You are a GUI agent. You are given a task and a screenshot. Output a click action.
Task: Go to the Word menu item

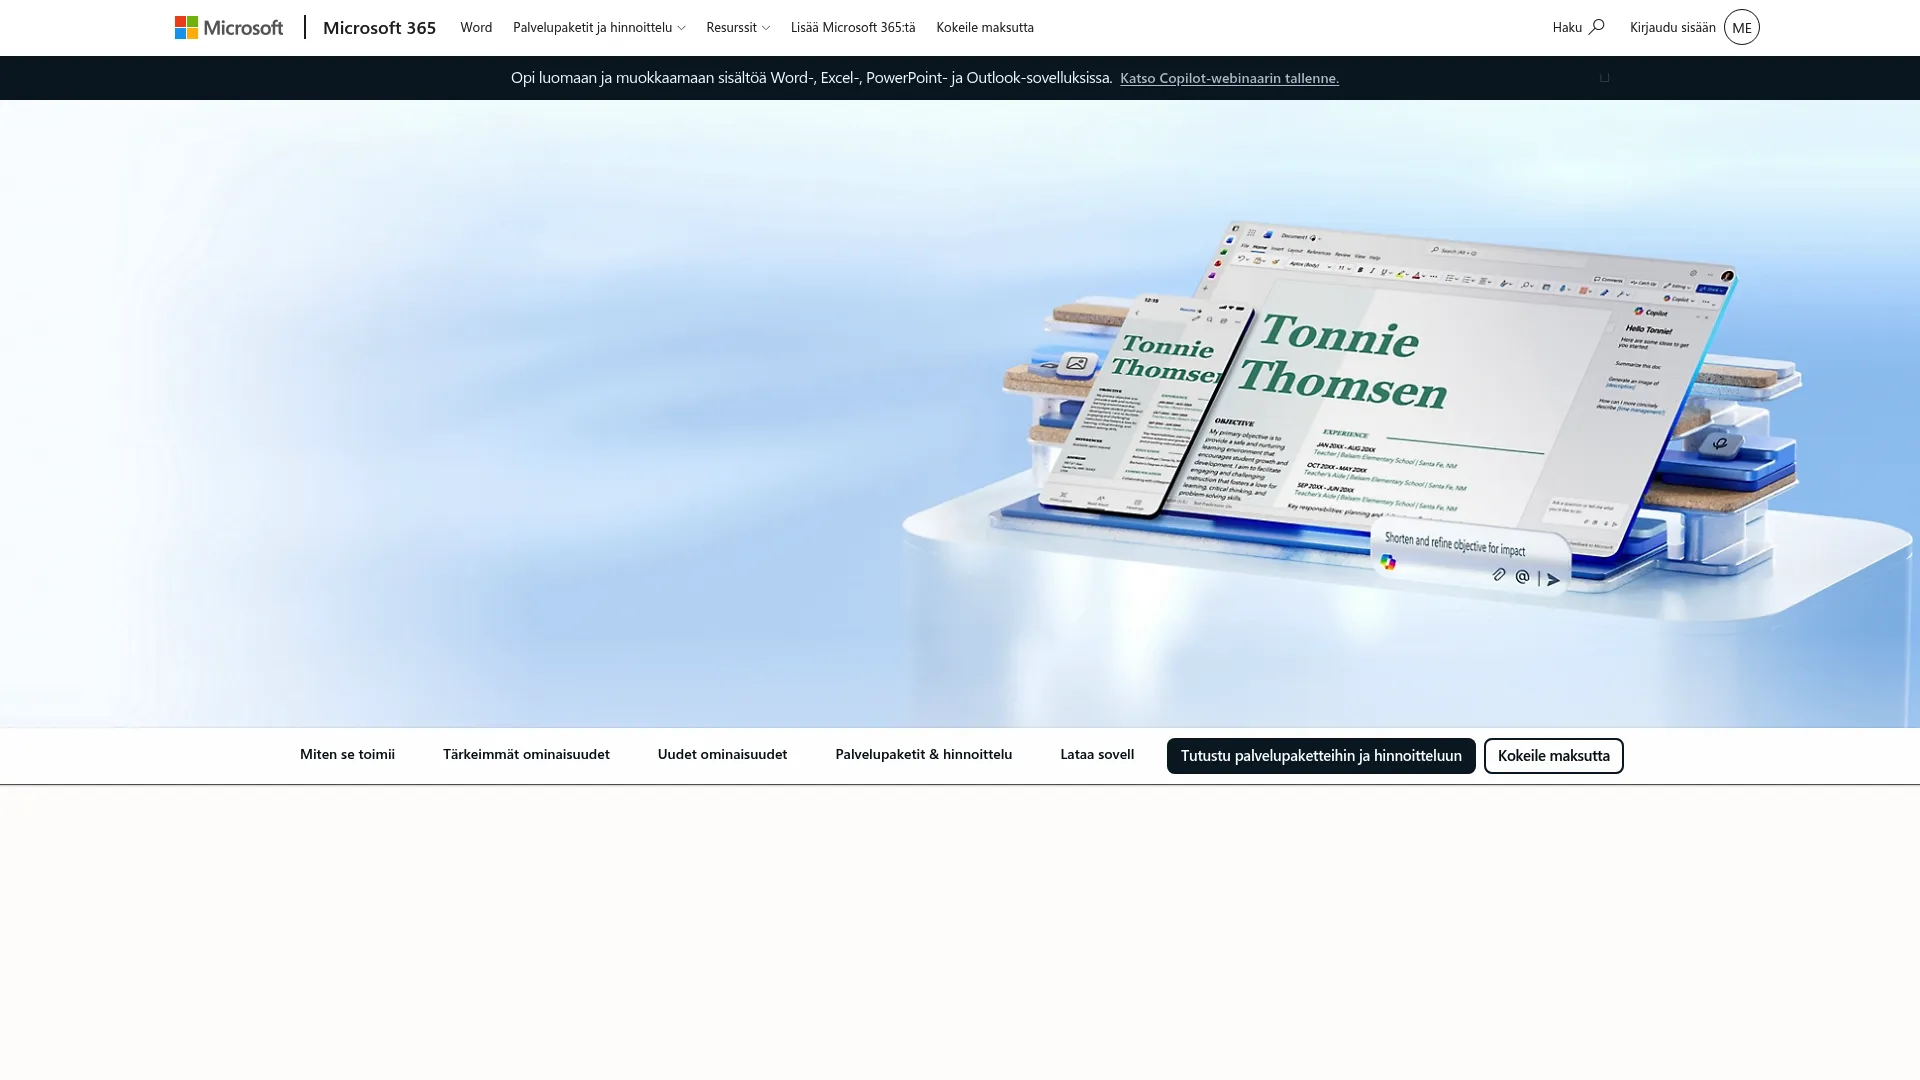click(x=476, y=27)
